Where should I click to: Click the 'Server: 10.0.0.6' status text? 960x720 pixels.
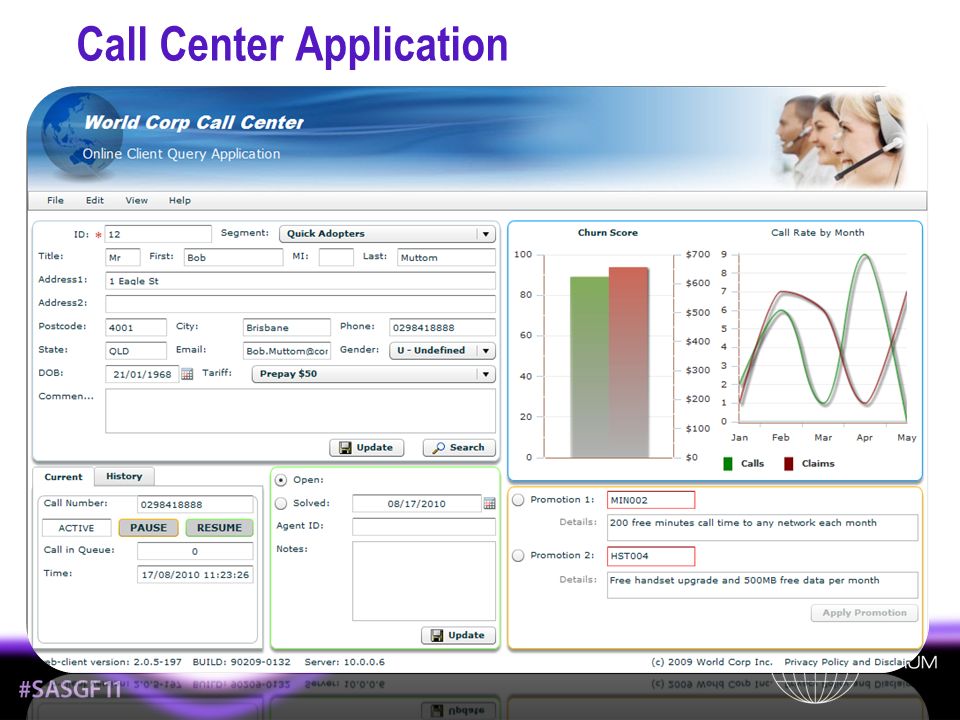pyautogui.click(x=344, y=662)
